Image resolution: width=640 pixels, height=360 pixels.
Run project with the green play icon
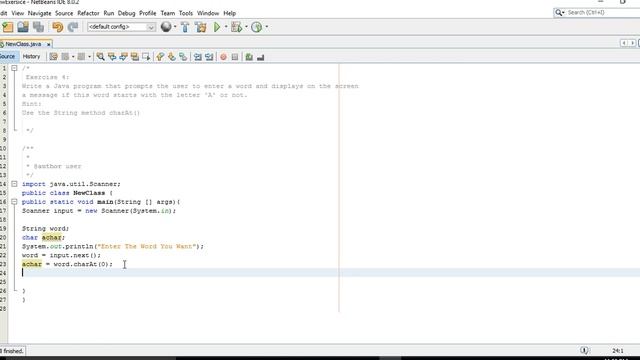coord(217,27)
